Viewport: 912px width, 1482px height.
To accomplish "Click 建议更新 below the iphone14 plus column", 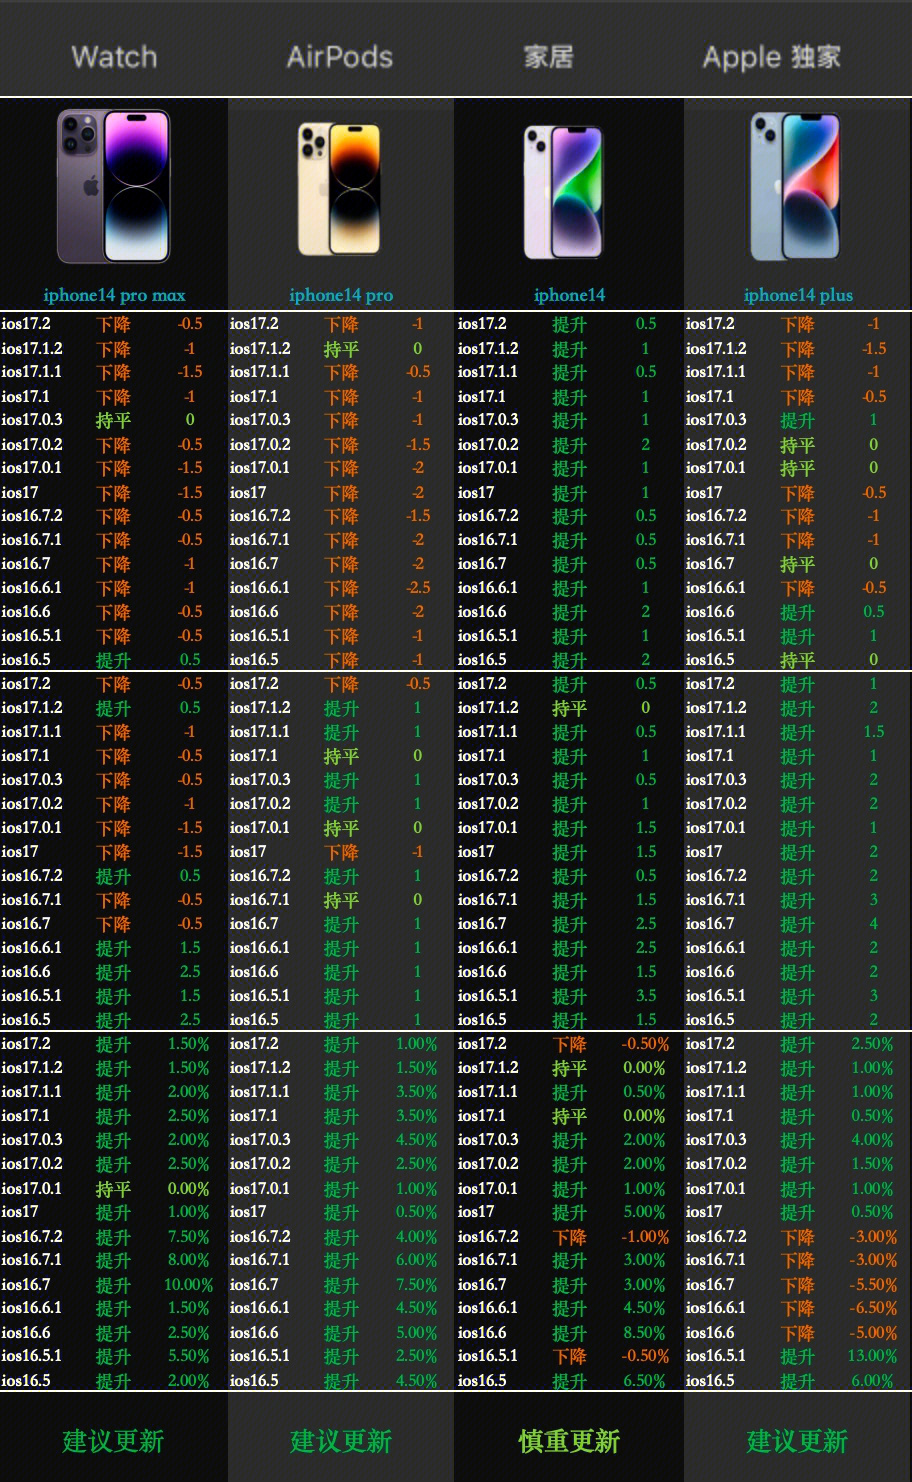I will pyautogui.click(x=797, y=1441).
